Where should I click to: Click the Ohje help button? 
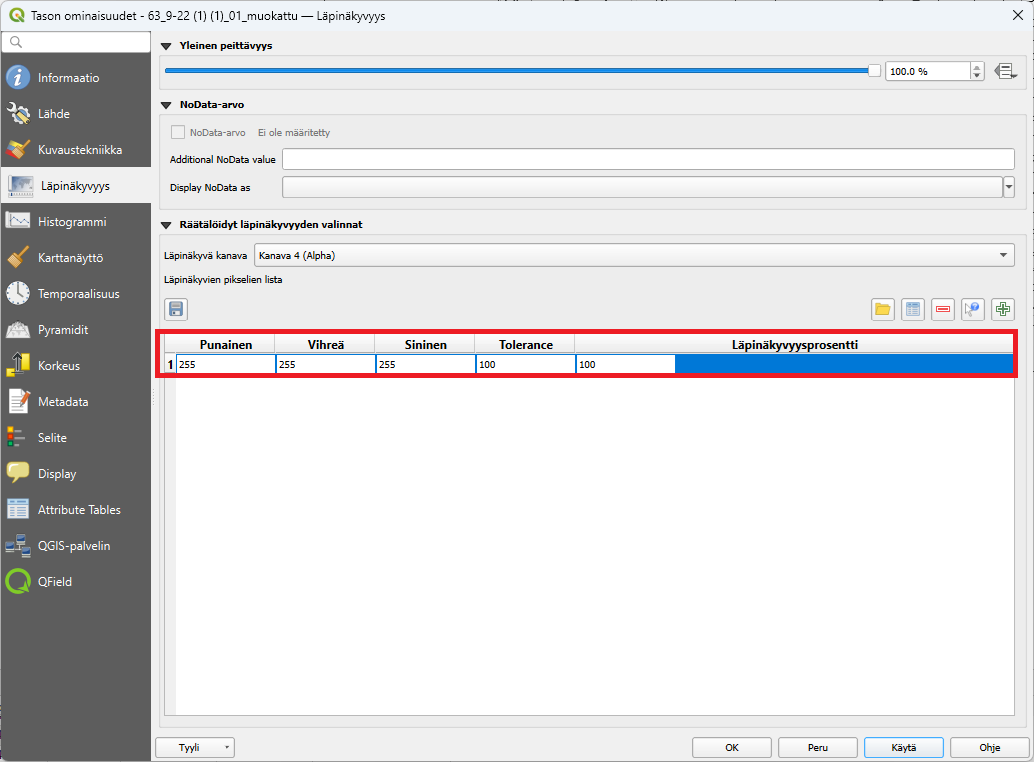point(990,747)
